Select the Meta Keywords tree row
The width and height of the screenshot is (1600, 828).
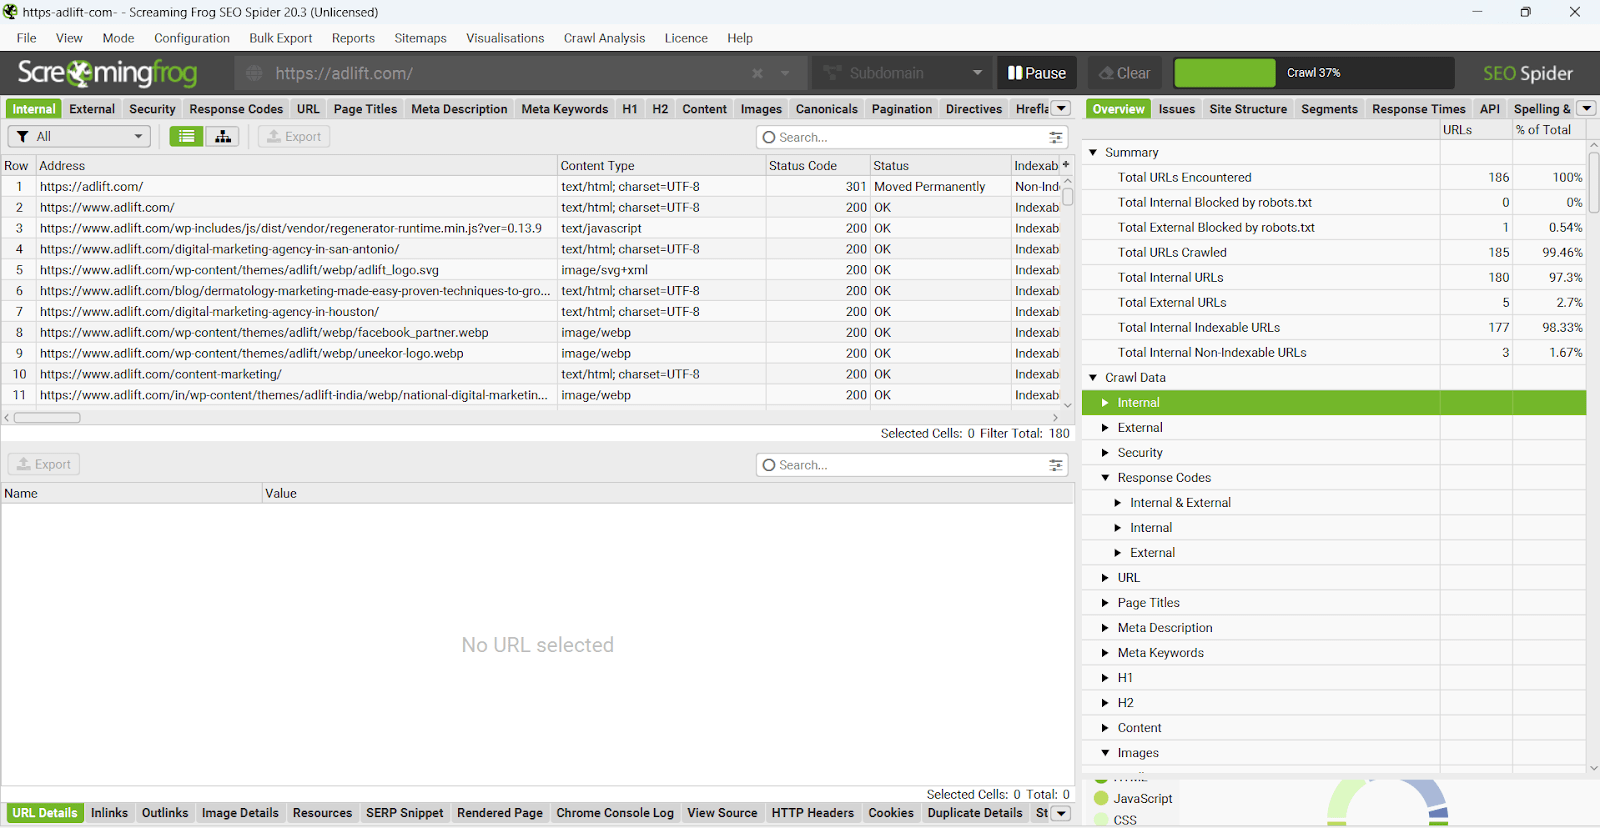[1334, 652]
